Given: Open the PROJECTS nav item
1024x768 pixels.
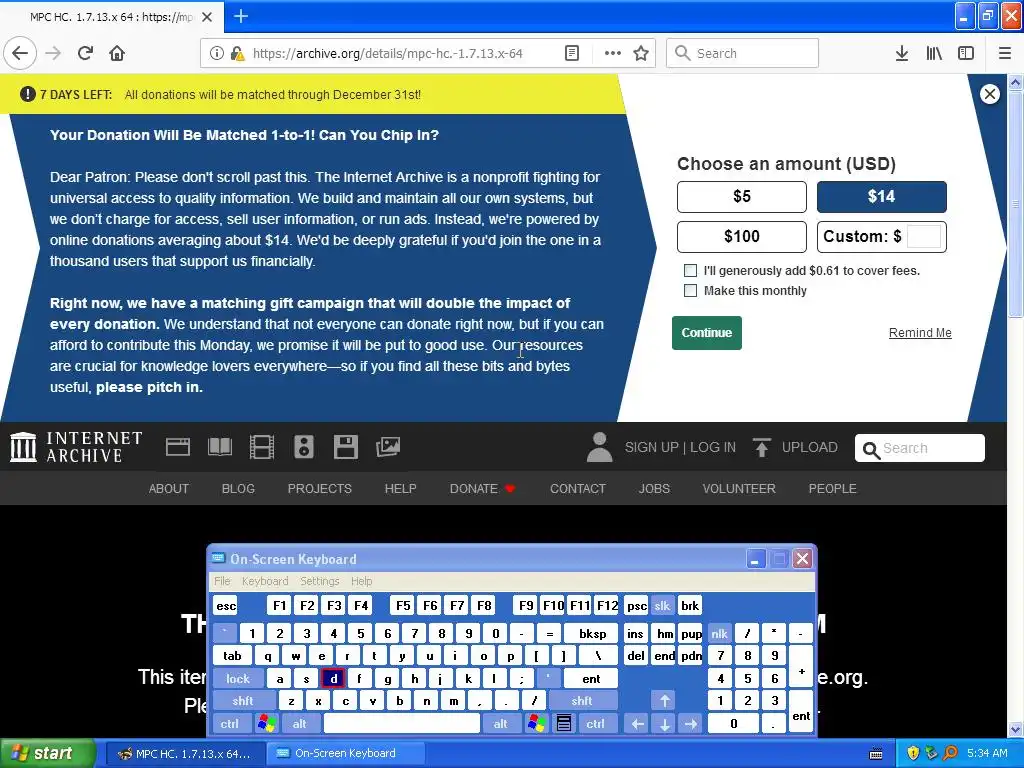Looking at the screenshot, I should (319, 488).
